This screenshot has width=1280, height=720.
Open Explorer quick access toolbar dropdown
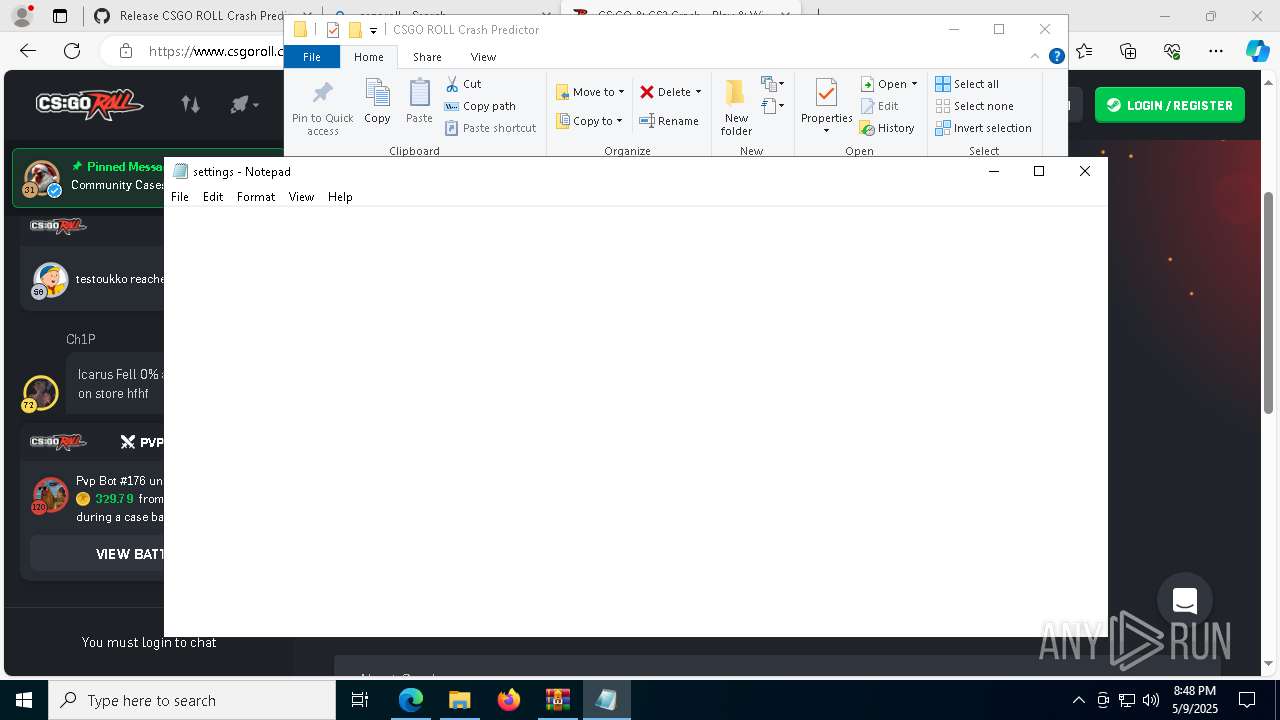click(373, 31)
